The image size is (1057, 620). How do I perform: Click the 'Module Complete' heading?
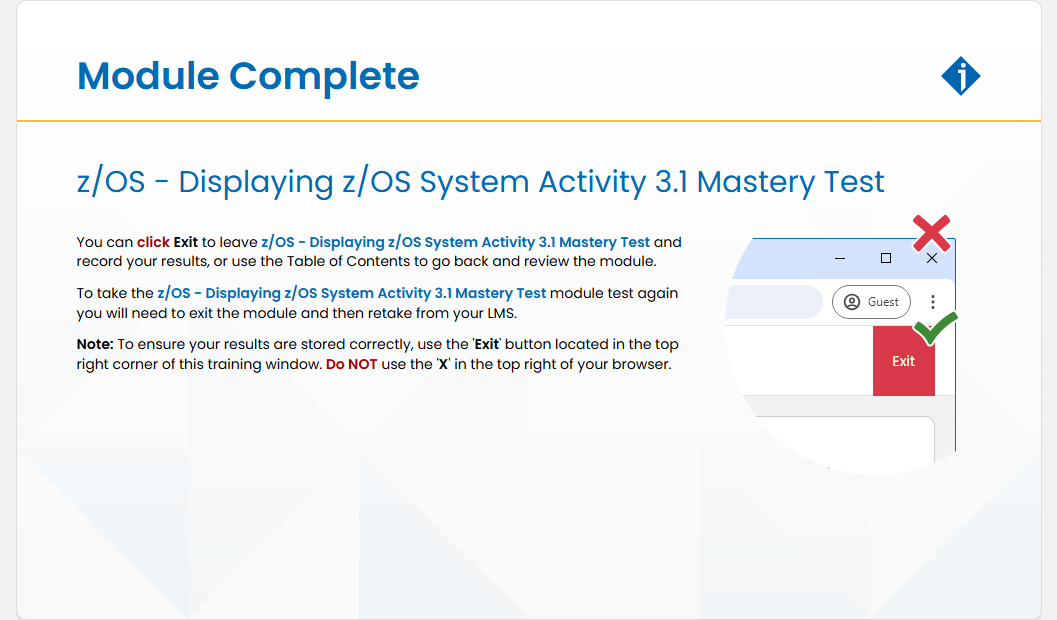point(248,76)
